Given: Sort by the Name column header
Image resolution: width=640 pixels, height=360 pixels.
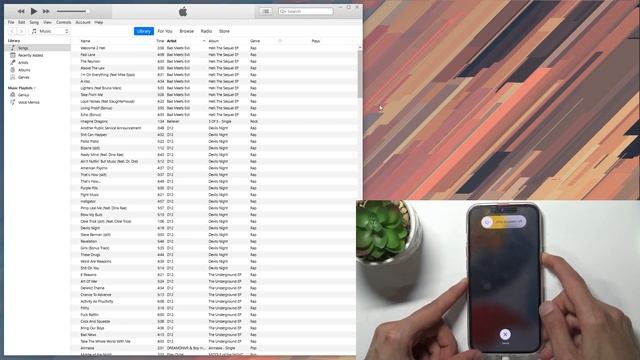Looking at the screenshot, I should pyautogui.click(x=85, y=41).
